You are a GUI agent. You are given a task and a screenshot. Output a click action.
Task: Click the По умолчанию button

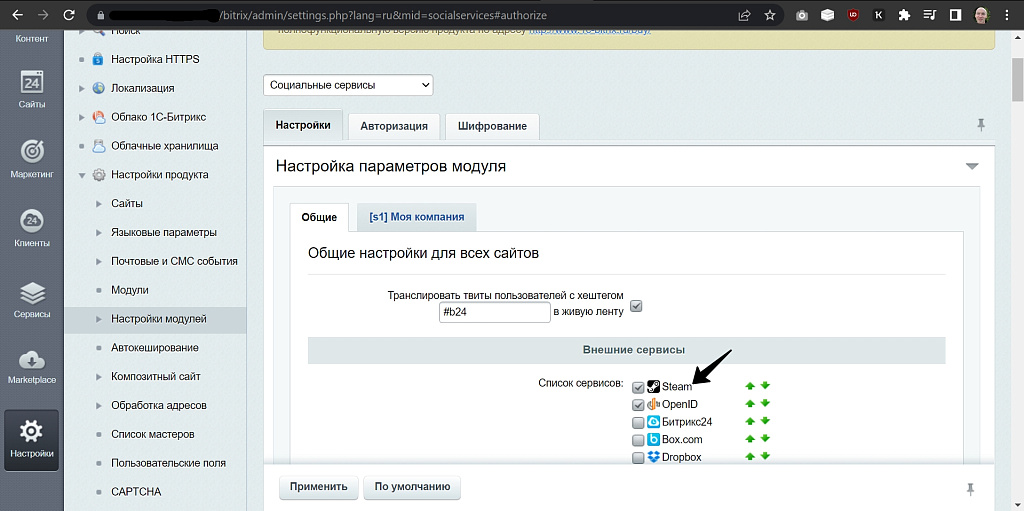tap(411, 487)
